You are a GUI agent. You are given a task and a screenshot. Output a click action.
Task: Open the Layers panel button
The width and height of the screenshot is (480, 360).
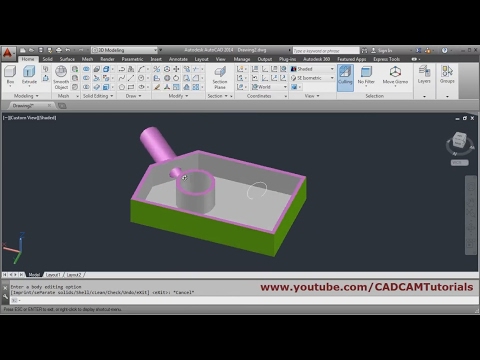click(x=424, y=75)
